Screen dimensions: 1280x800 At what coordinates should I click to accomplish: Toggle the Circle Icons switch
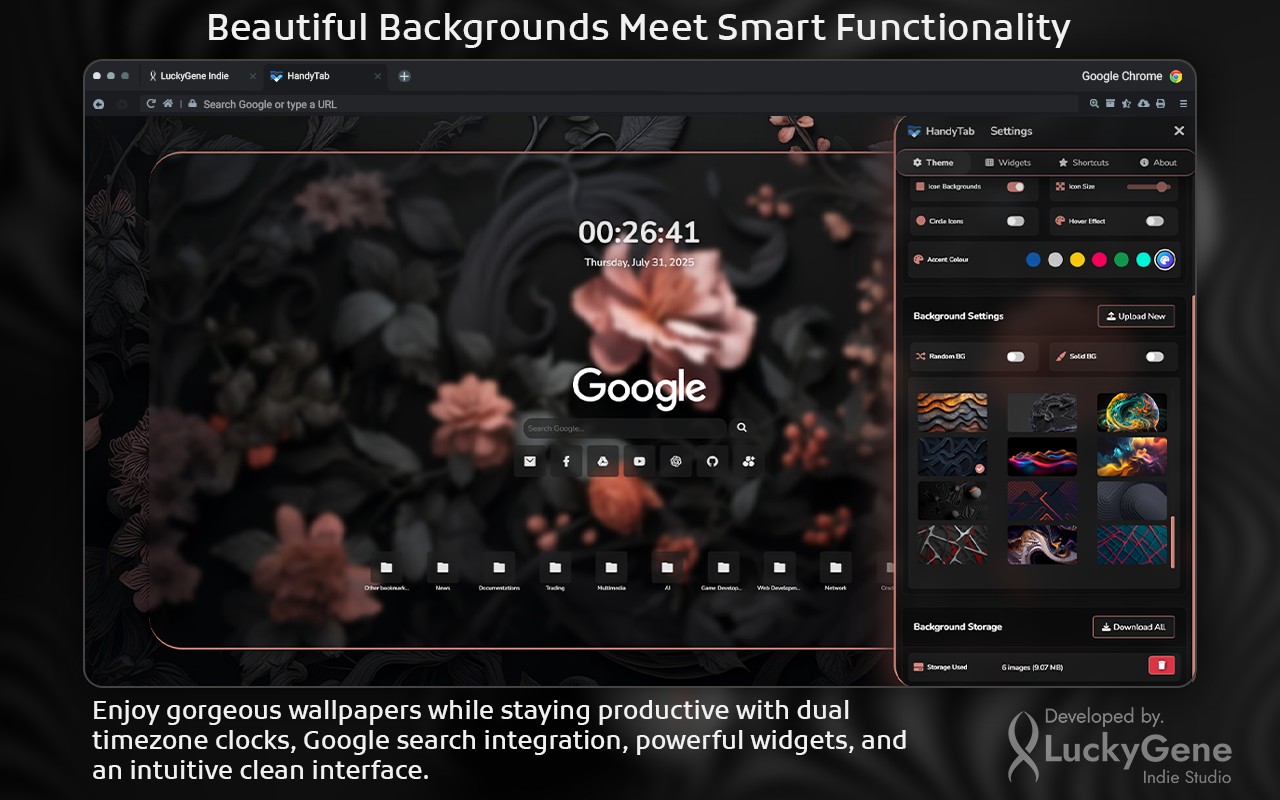coord(1015,221)
